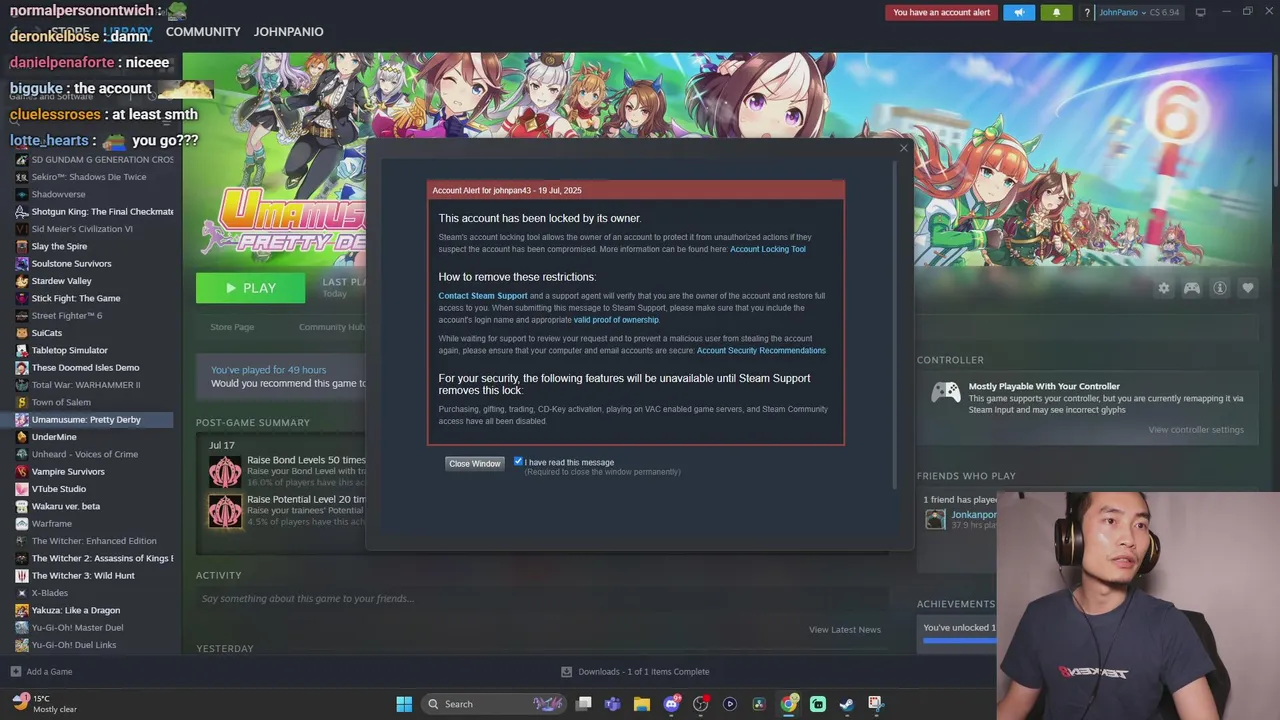
Task: Select Town of Salem in library
Action: [x=61, y=402]
